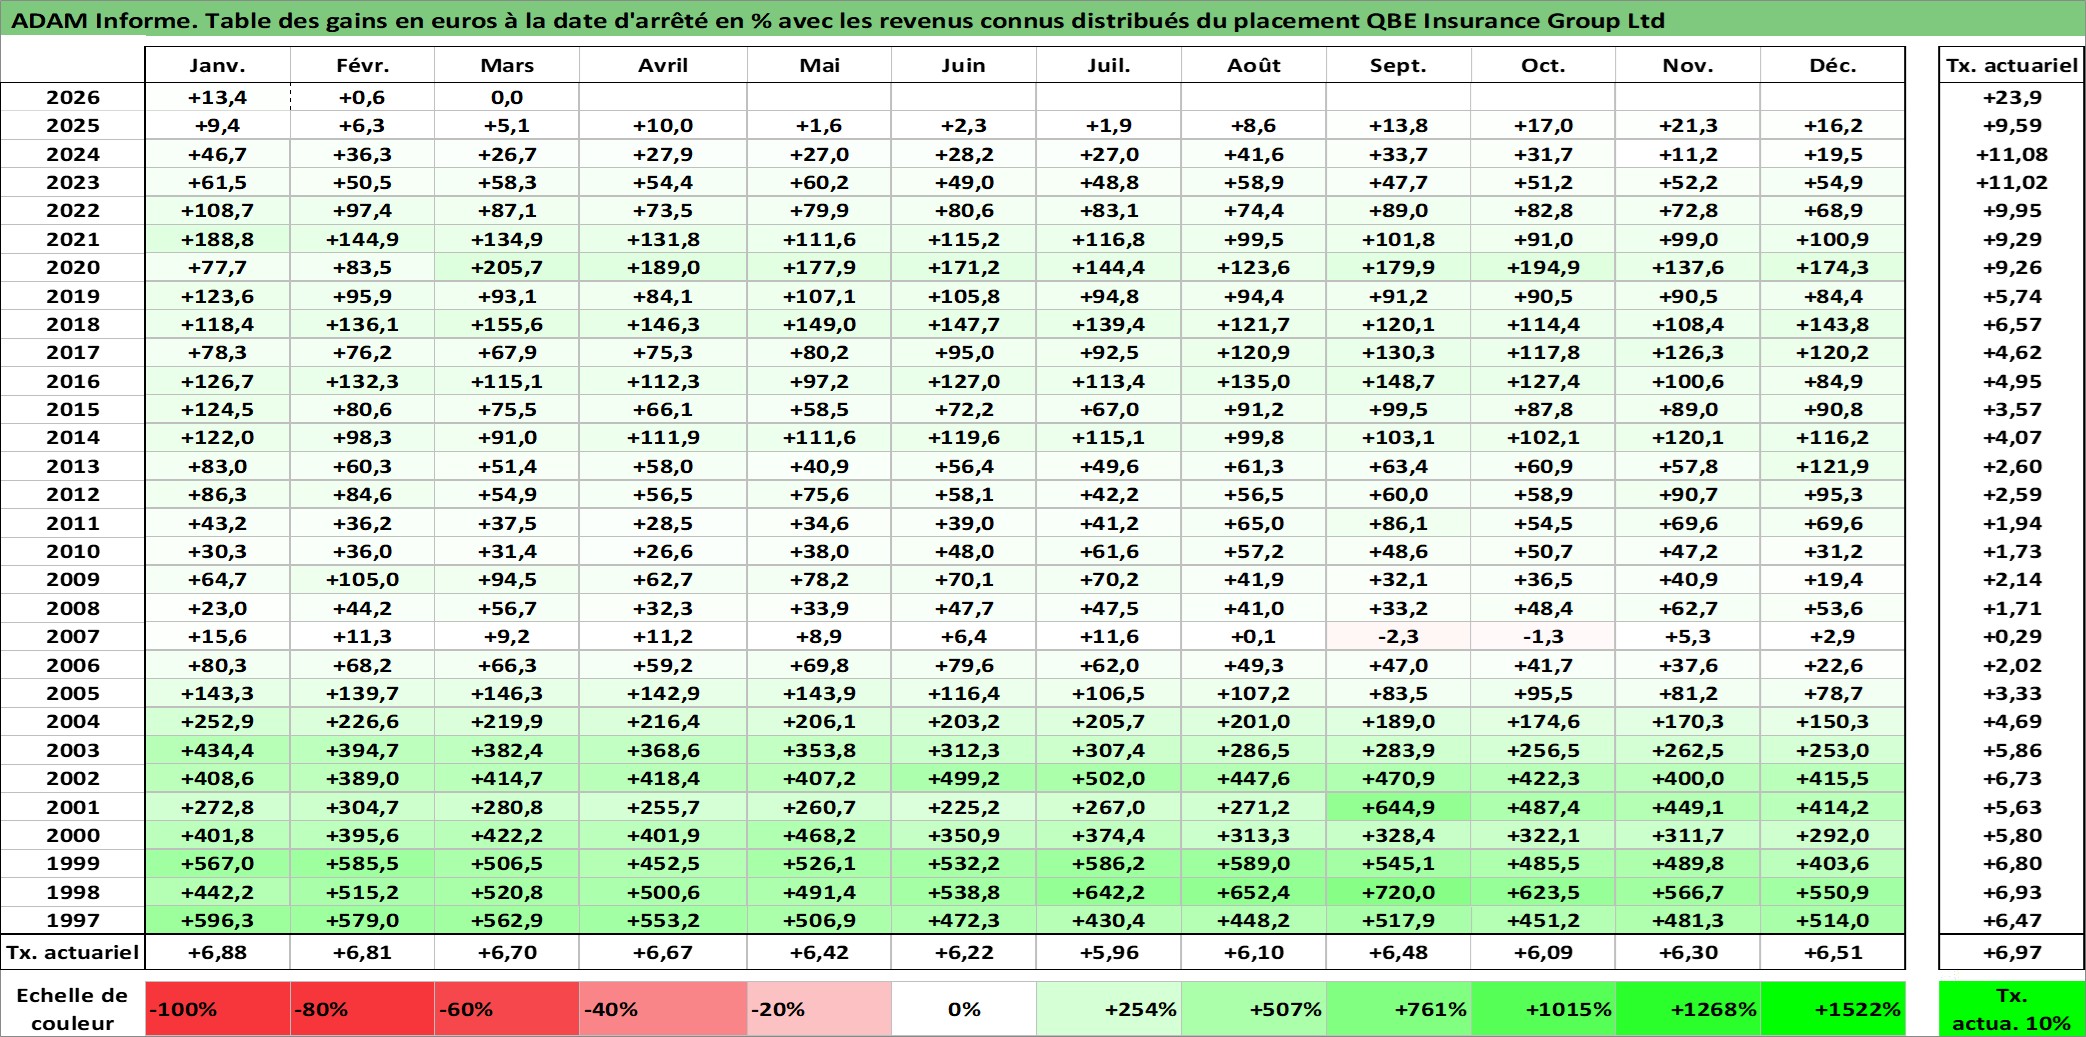This screenshot has width=2086, height=1037.
Task: Click the +0,29 actuarial rate for 2007
Action: [2012, 636]
